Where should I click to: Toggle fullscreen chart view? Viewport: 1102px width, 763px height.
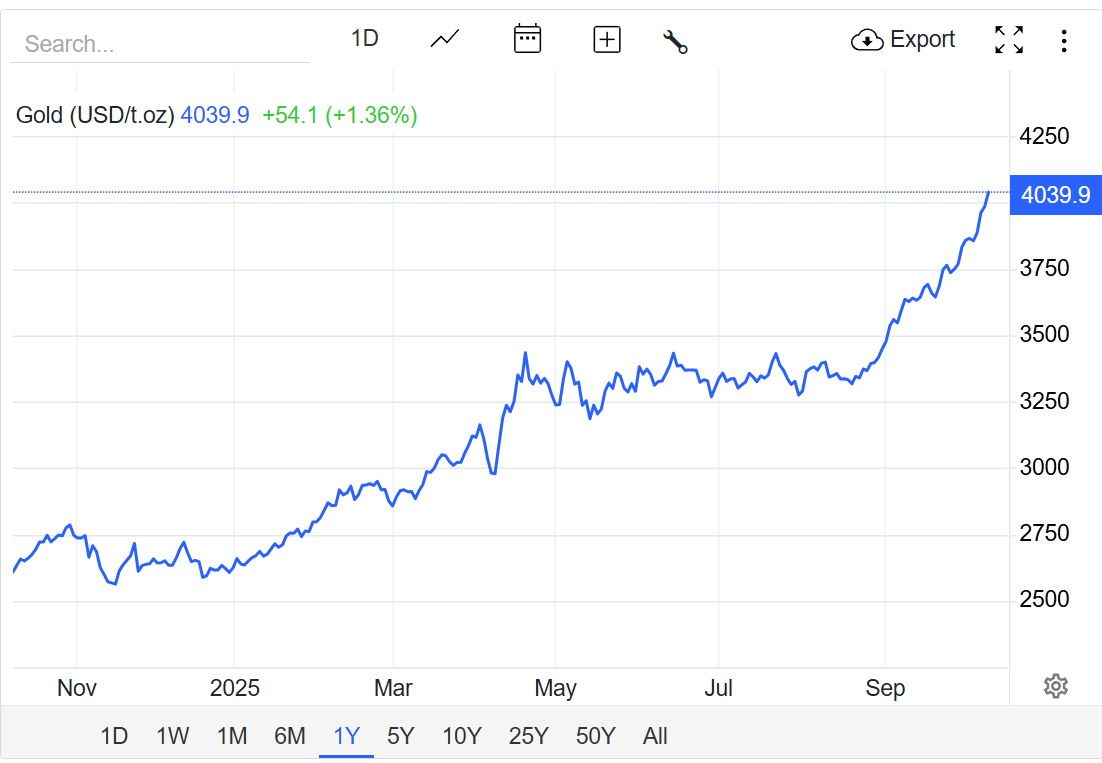1009,40
